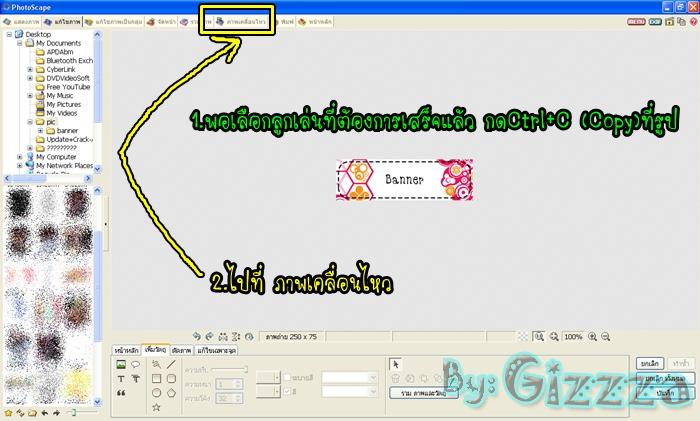Go to the home screen tab (หน้าหลัก) in top bar
This screenshot has width=700, height=421.
pos(315,22)
